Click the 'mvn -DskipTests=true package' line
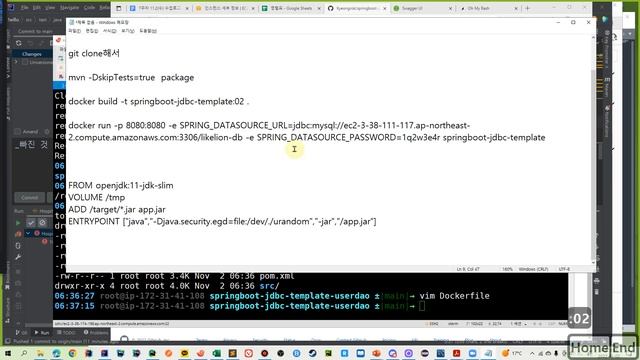The width and height of the screenshot is (640, 360). click(x=131, y=78)
